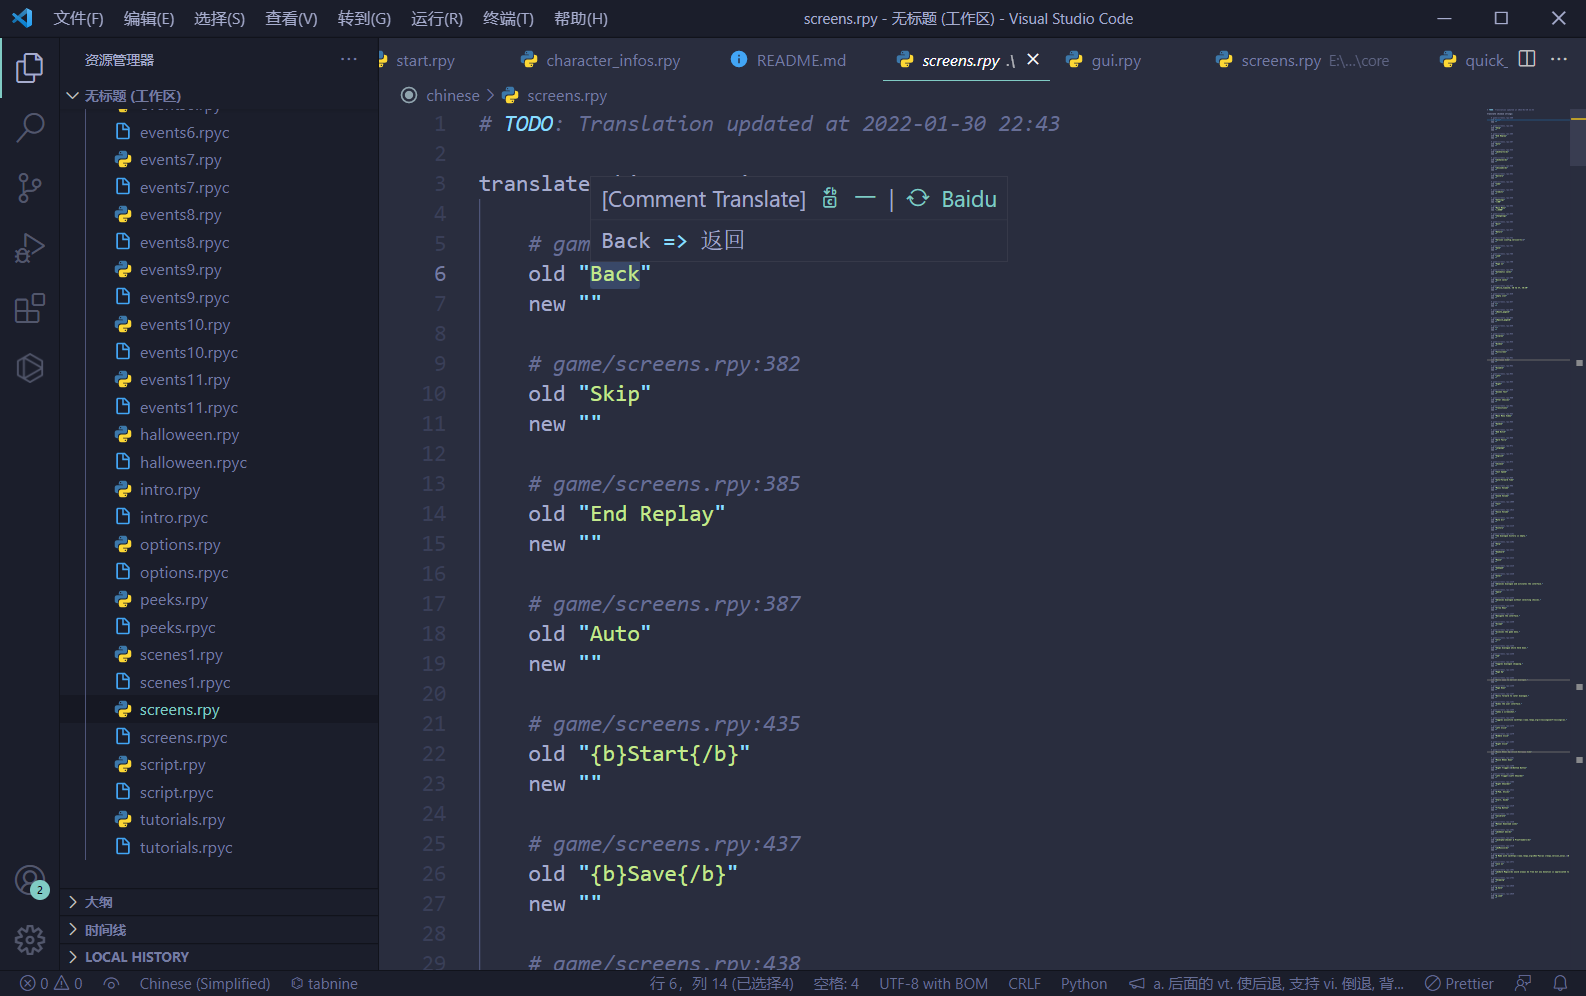The image size is (1586, 996).
Task: Show errors and warnings in status bar
Action: click(x=51, y=984)
